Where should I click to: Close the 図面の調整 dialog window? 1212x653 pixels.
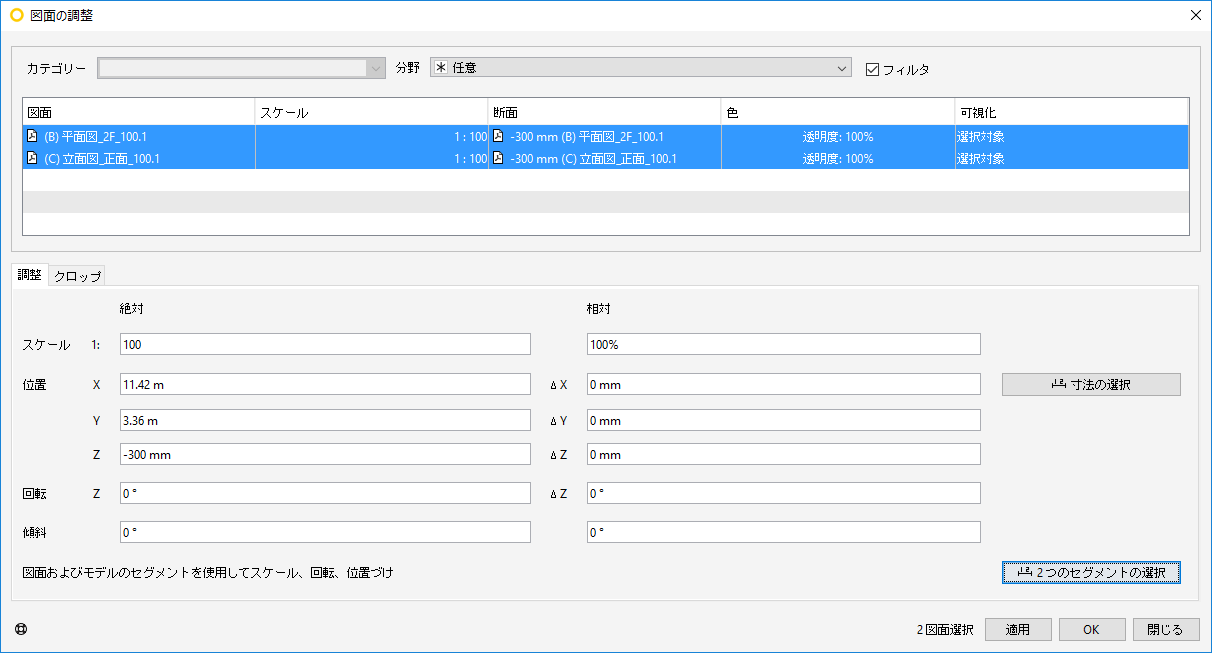tap(1195, 15)
